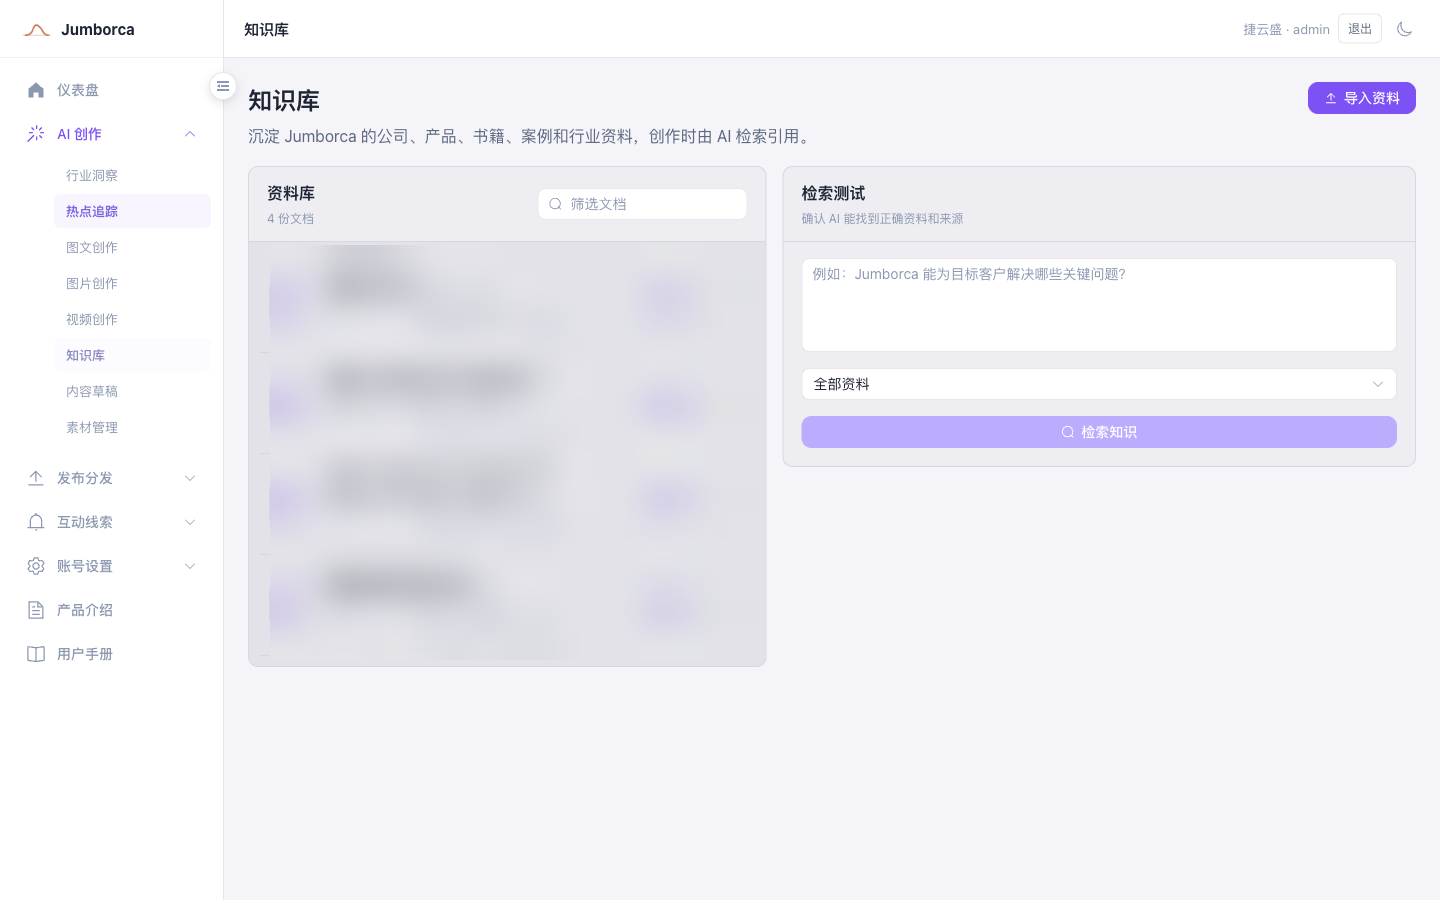Click the 导入资料 button
Image resolution: width=1440 pixels, height=900 pixels.
[1362, 98]
